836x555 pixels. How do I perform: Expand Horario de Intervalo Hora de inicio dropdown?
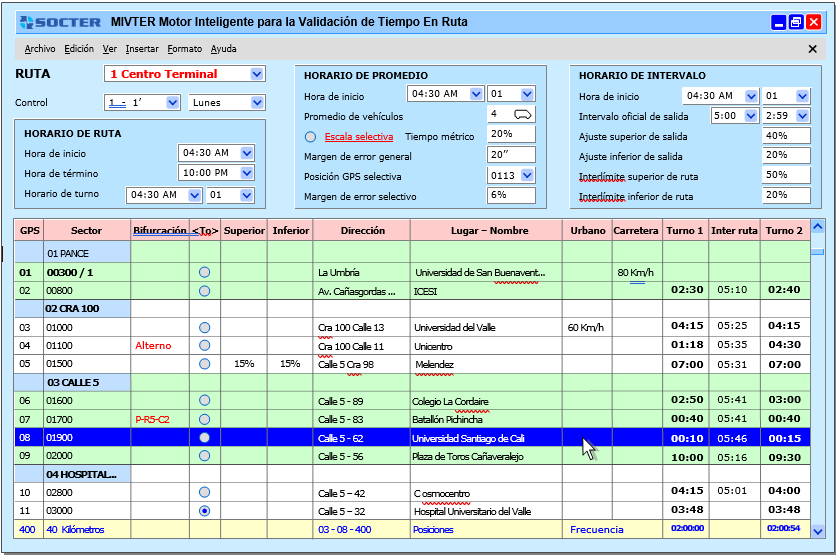(x=751, y=96)
